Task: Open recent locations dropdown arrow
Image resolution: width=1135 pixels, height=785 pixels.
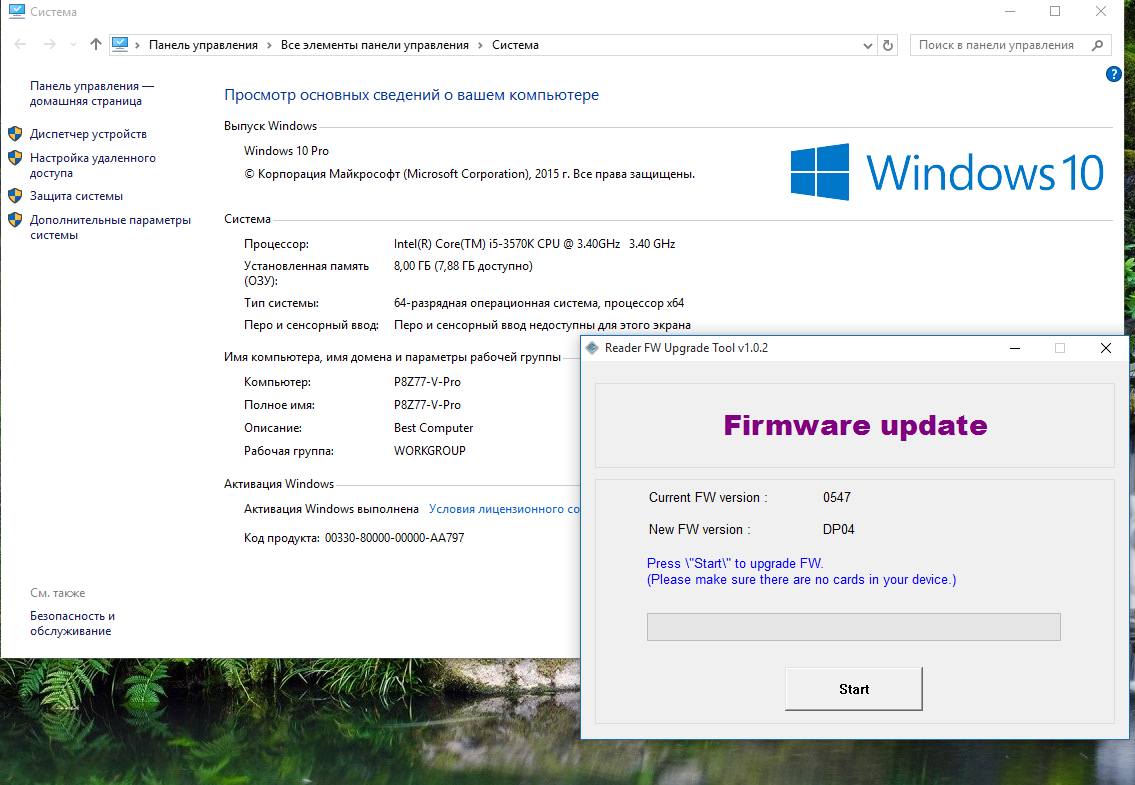Action: pos(73,45)
